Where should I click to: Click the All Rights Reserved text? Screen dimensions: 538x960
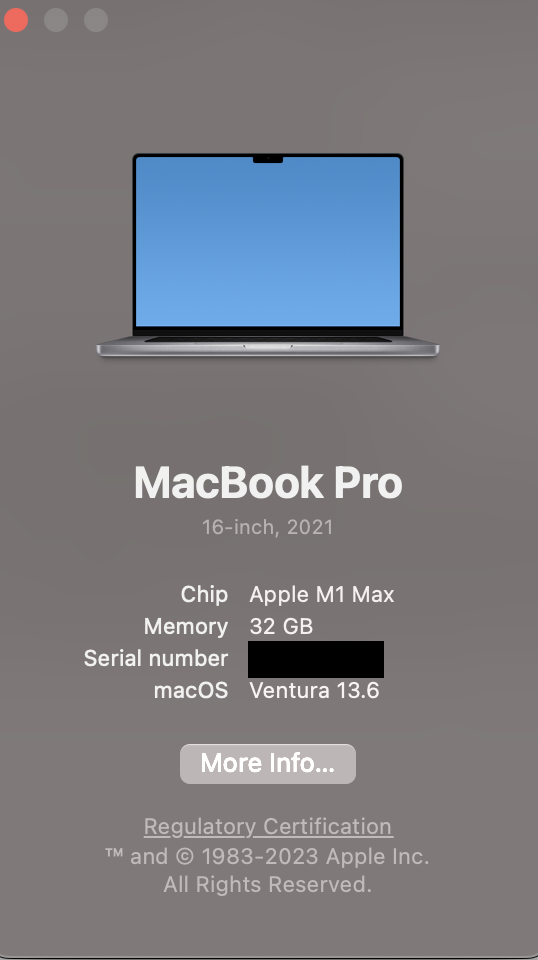pyautogui.click(x=267, y=884)
